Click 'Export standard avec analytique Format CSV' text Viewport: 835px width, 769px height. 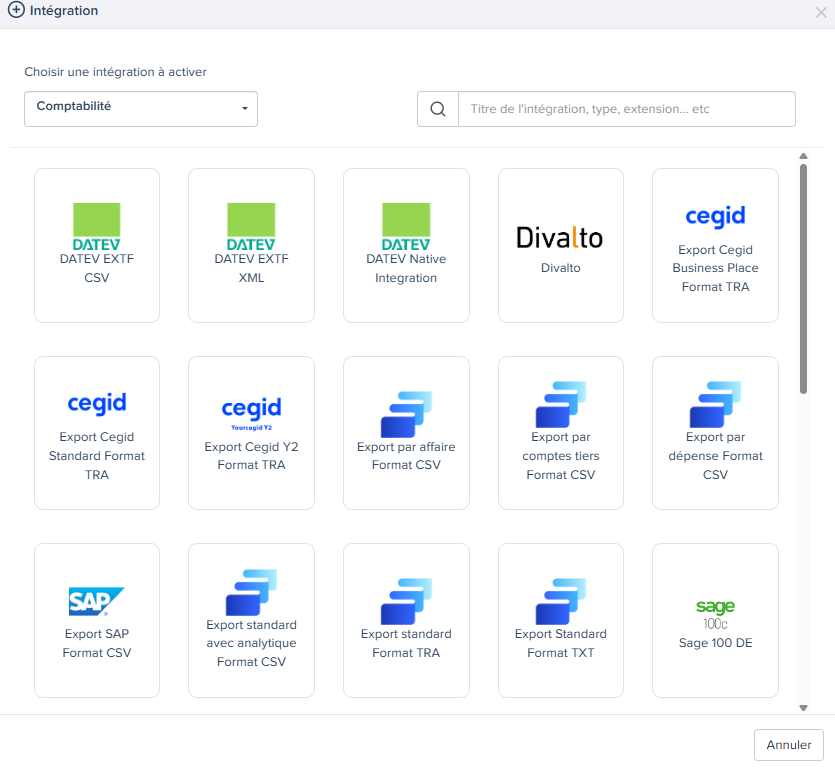[251, 643]
